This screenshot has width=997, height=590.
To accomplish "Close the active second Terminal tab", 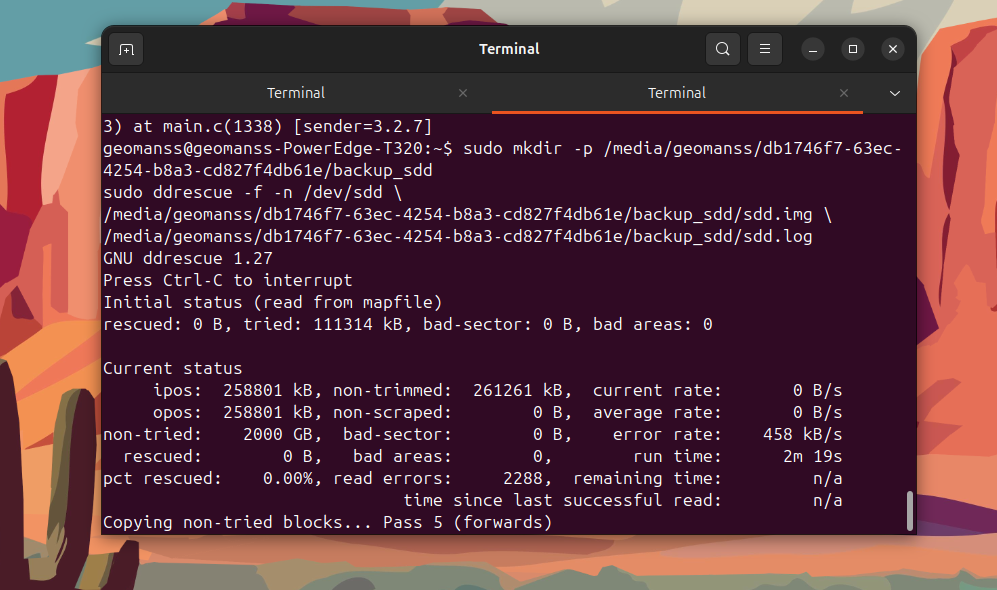I will pos(844,93).
